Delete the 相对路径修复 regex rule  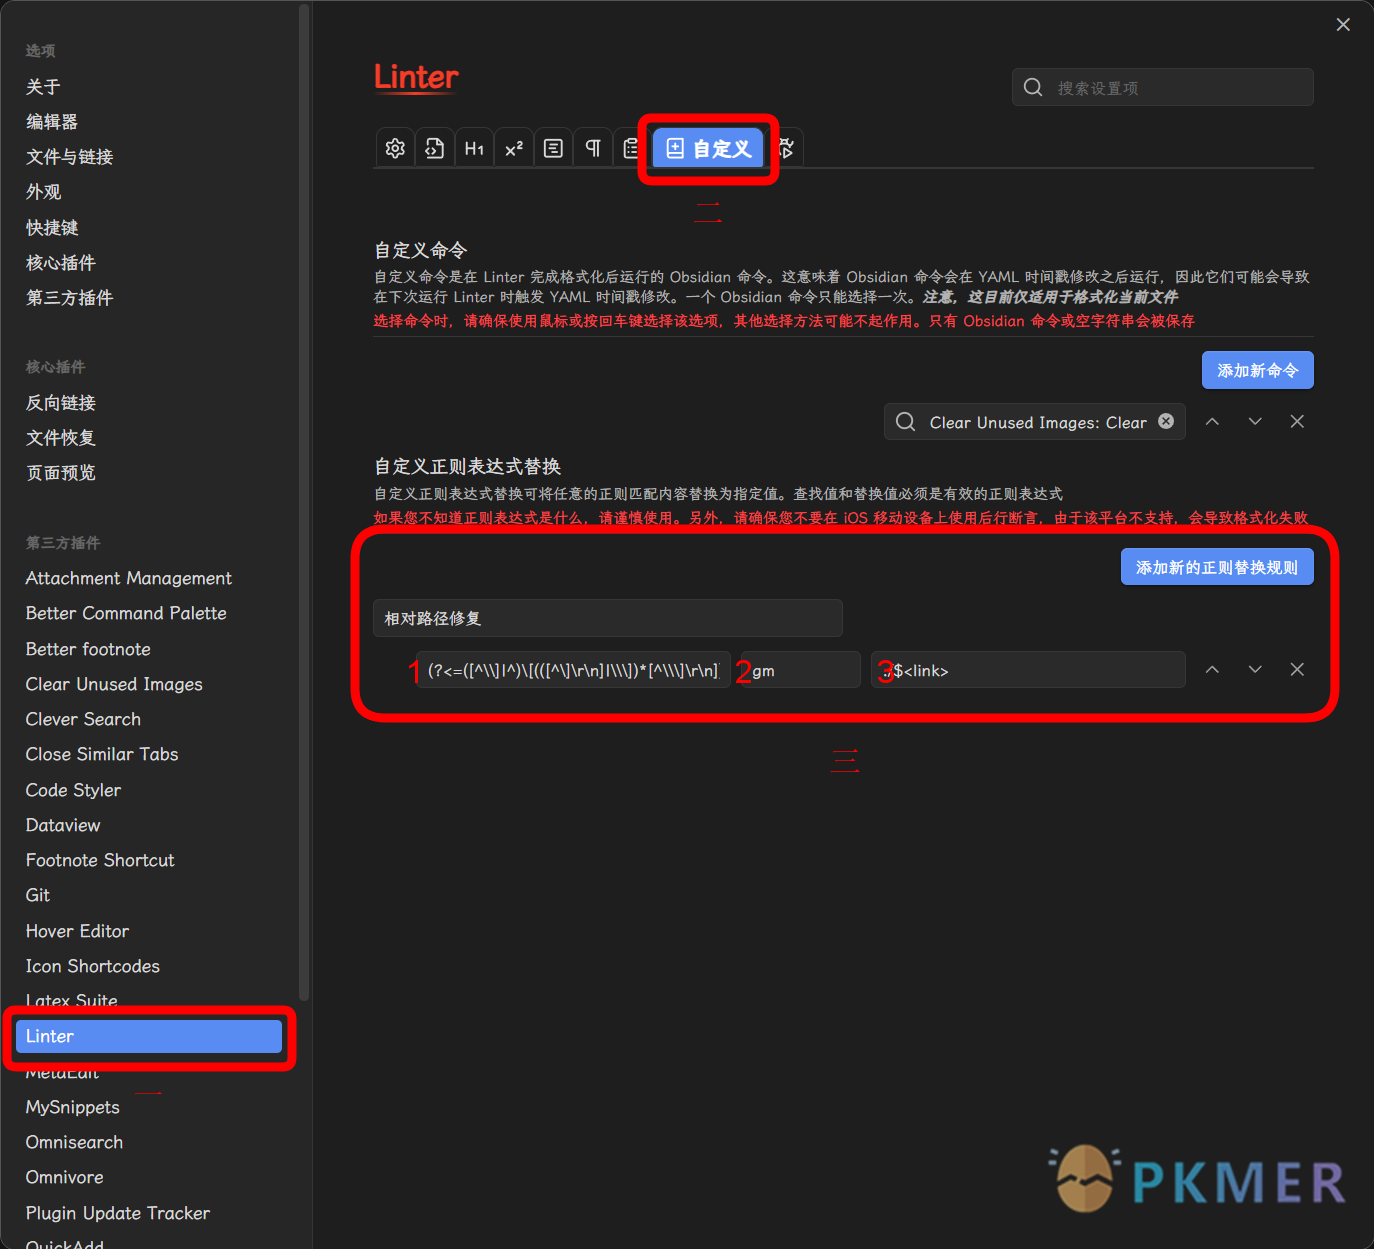pyautogui.click(x=1297, y=669)
